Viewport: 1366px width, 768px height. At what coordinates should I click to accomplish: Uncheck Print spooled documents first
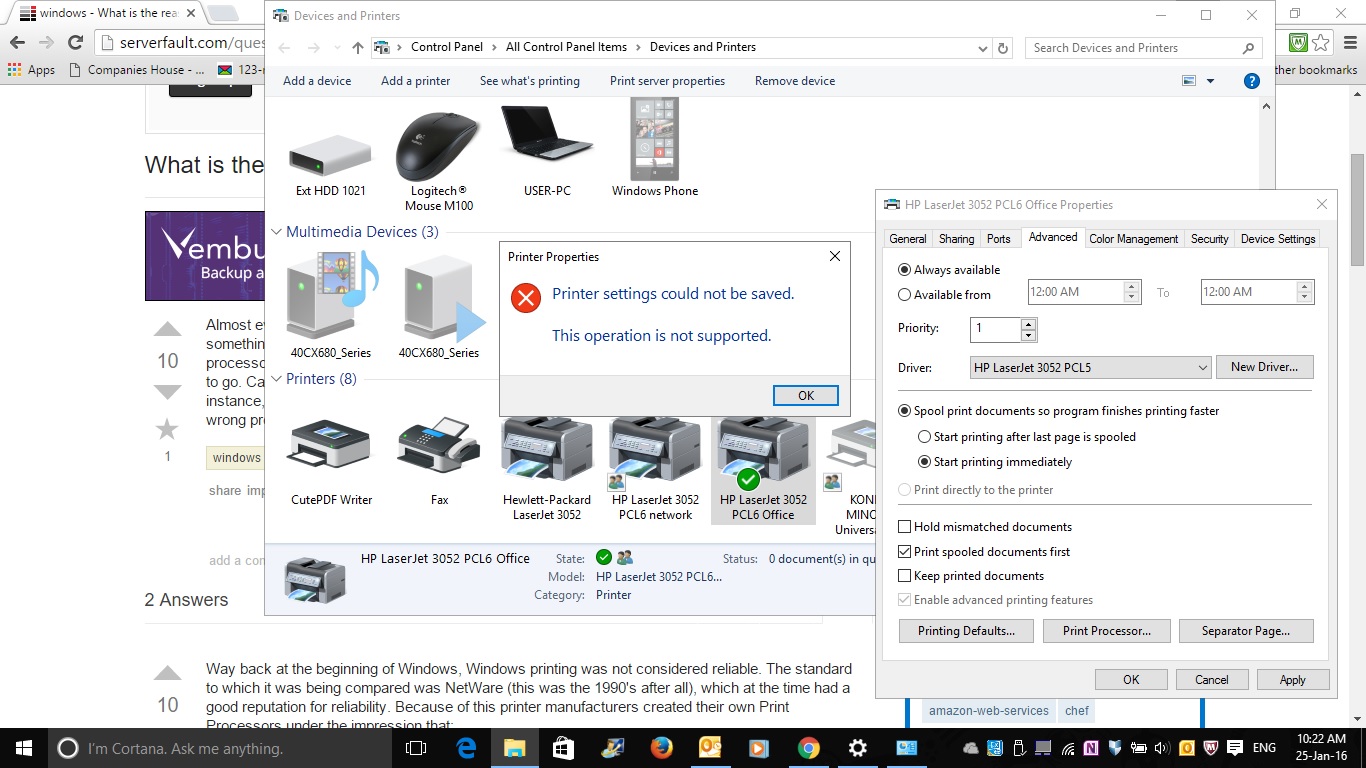(x=905, y=552)
